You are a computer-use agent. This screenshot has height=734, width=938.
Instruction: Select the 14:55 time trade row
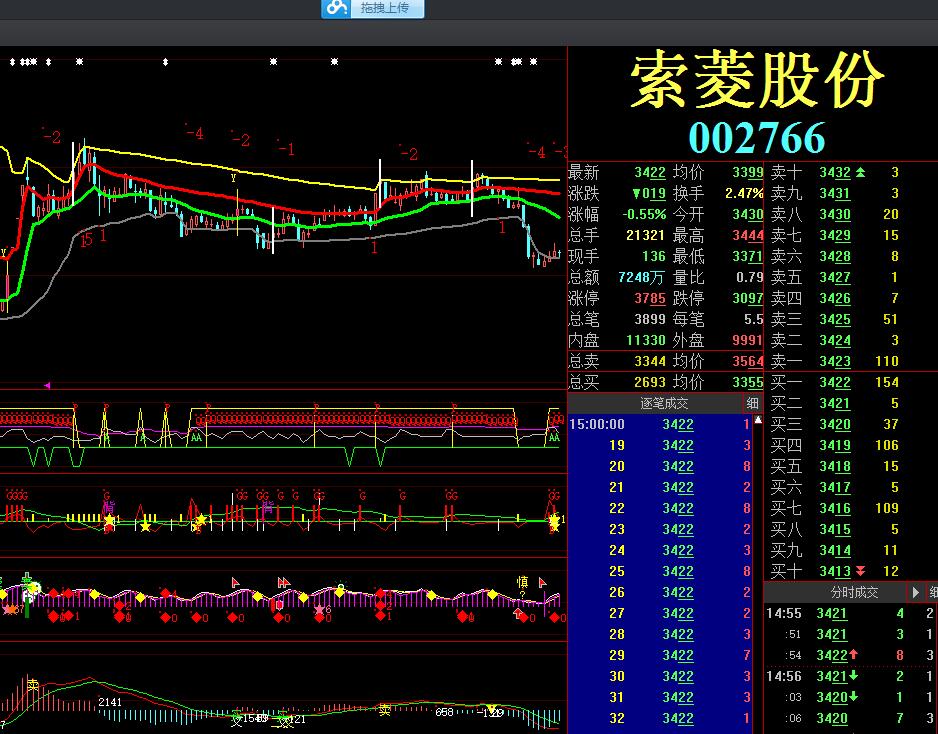pyautogui.click(x=849, y=613)
